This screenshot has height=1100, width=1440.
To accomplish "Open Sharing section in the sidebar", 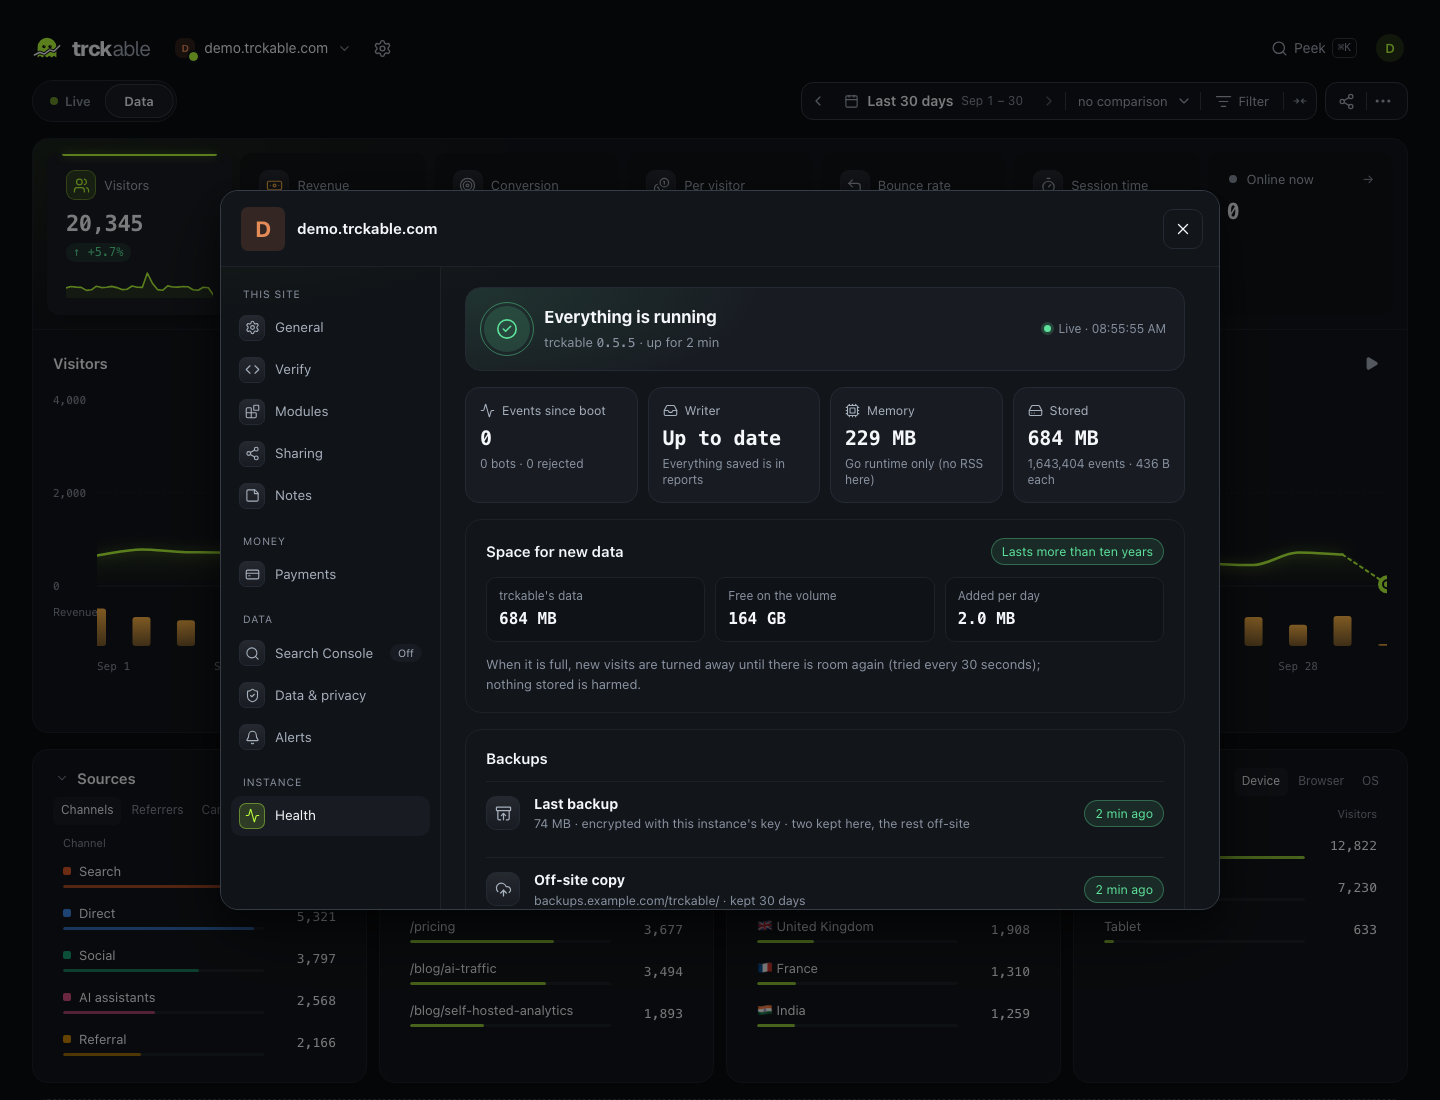I will click(x=331, y=454).
